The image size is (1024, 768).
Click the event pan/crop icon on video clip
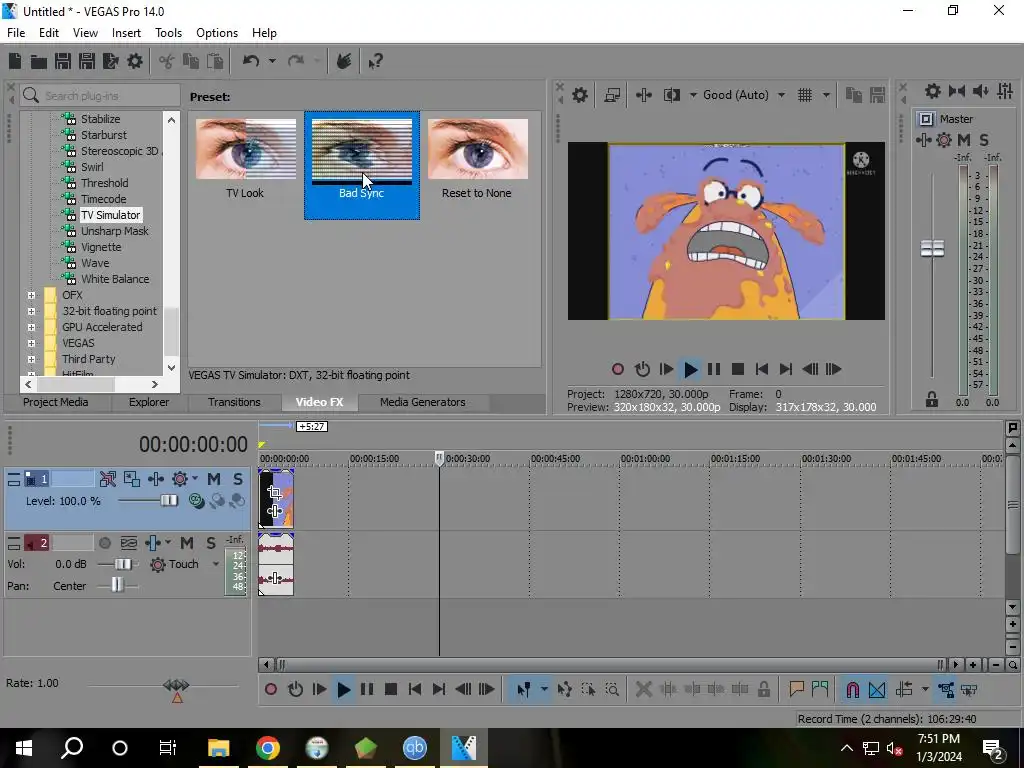[x=275, y=492]
